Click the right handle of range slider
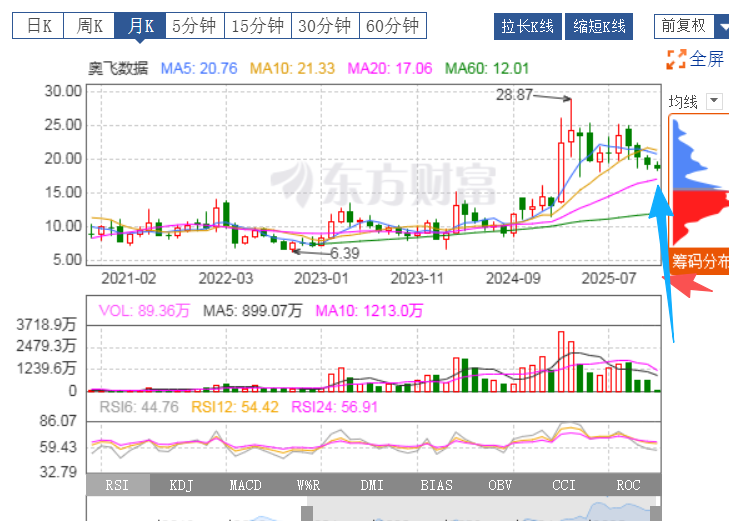This screenshot has height=521, width=729. pyautogui.click(x=656, y=514)
